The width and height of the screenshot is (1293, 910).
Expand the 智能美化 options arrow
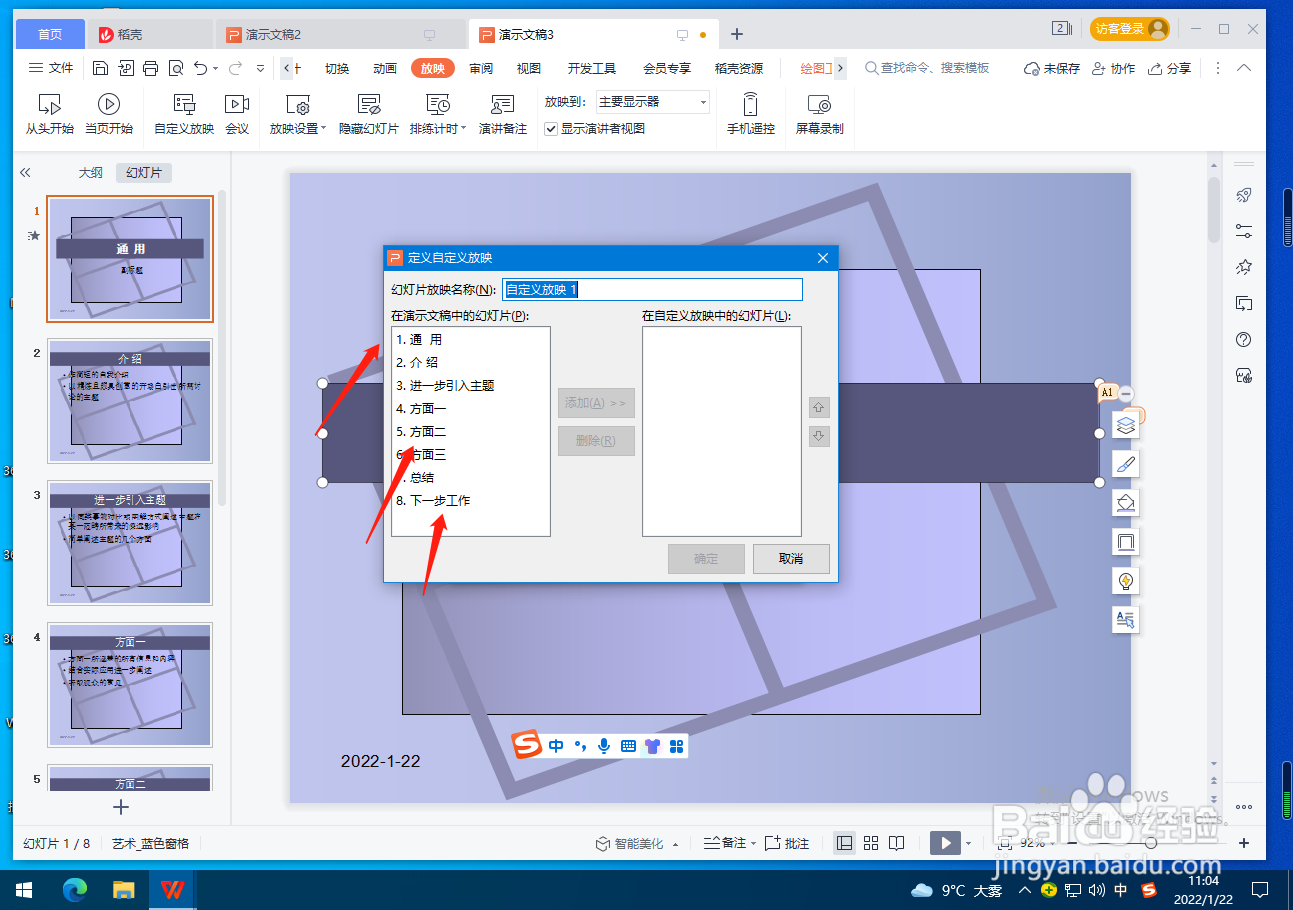(676, 844)
